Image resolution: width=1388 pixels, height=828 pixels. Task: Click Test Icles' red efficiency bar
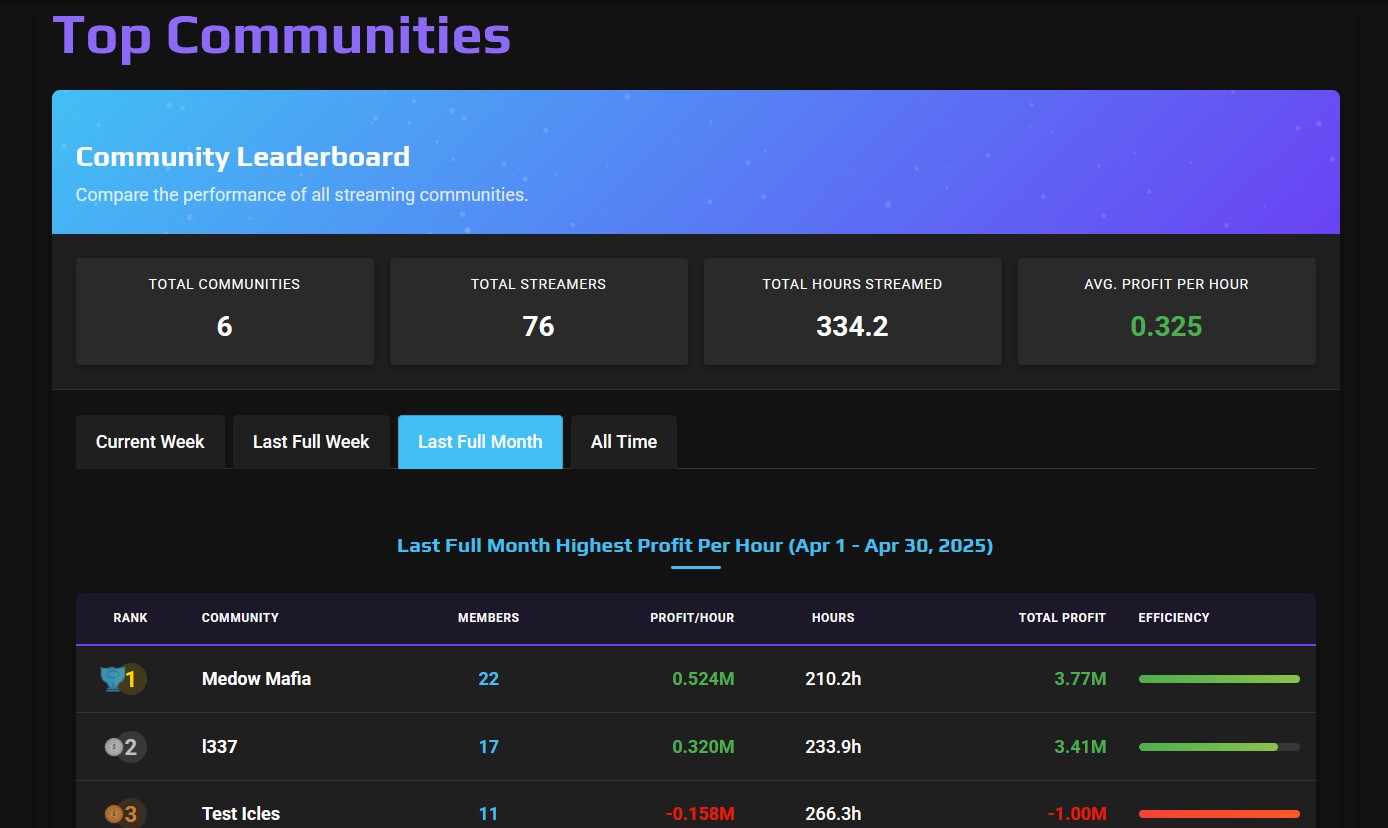(x=1219, y=814)
